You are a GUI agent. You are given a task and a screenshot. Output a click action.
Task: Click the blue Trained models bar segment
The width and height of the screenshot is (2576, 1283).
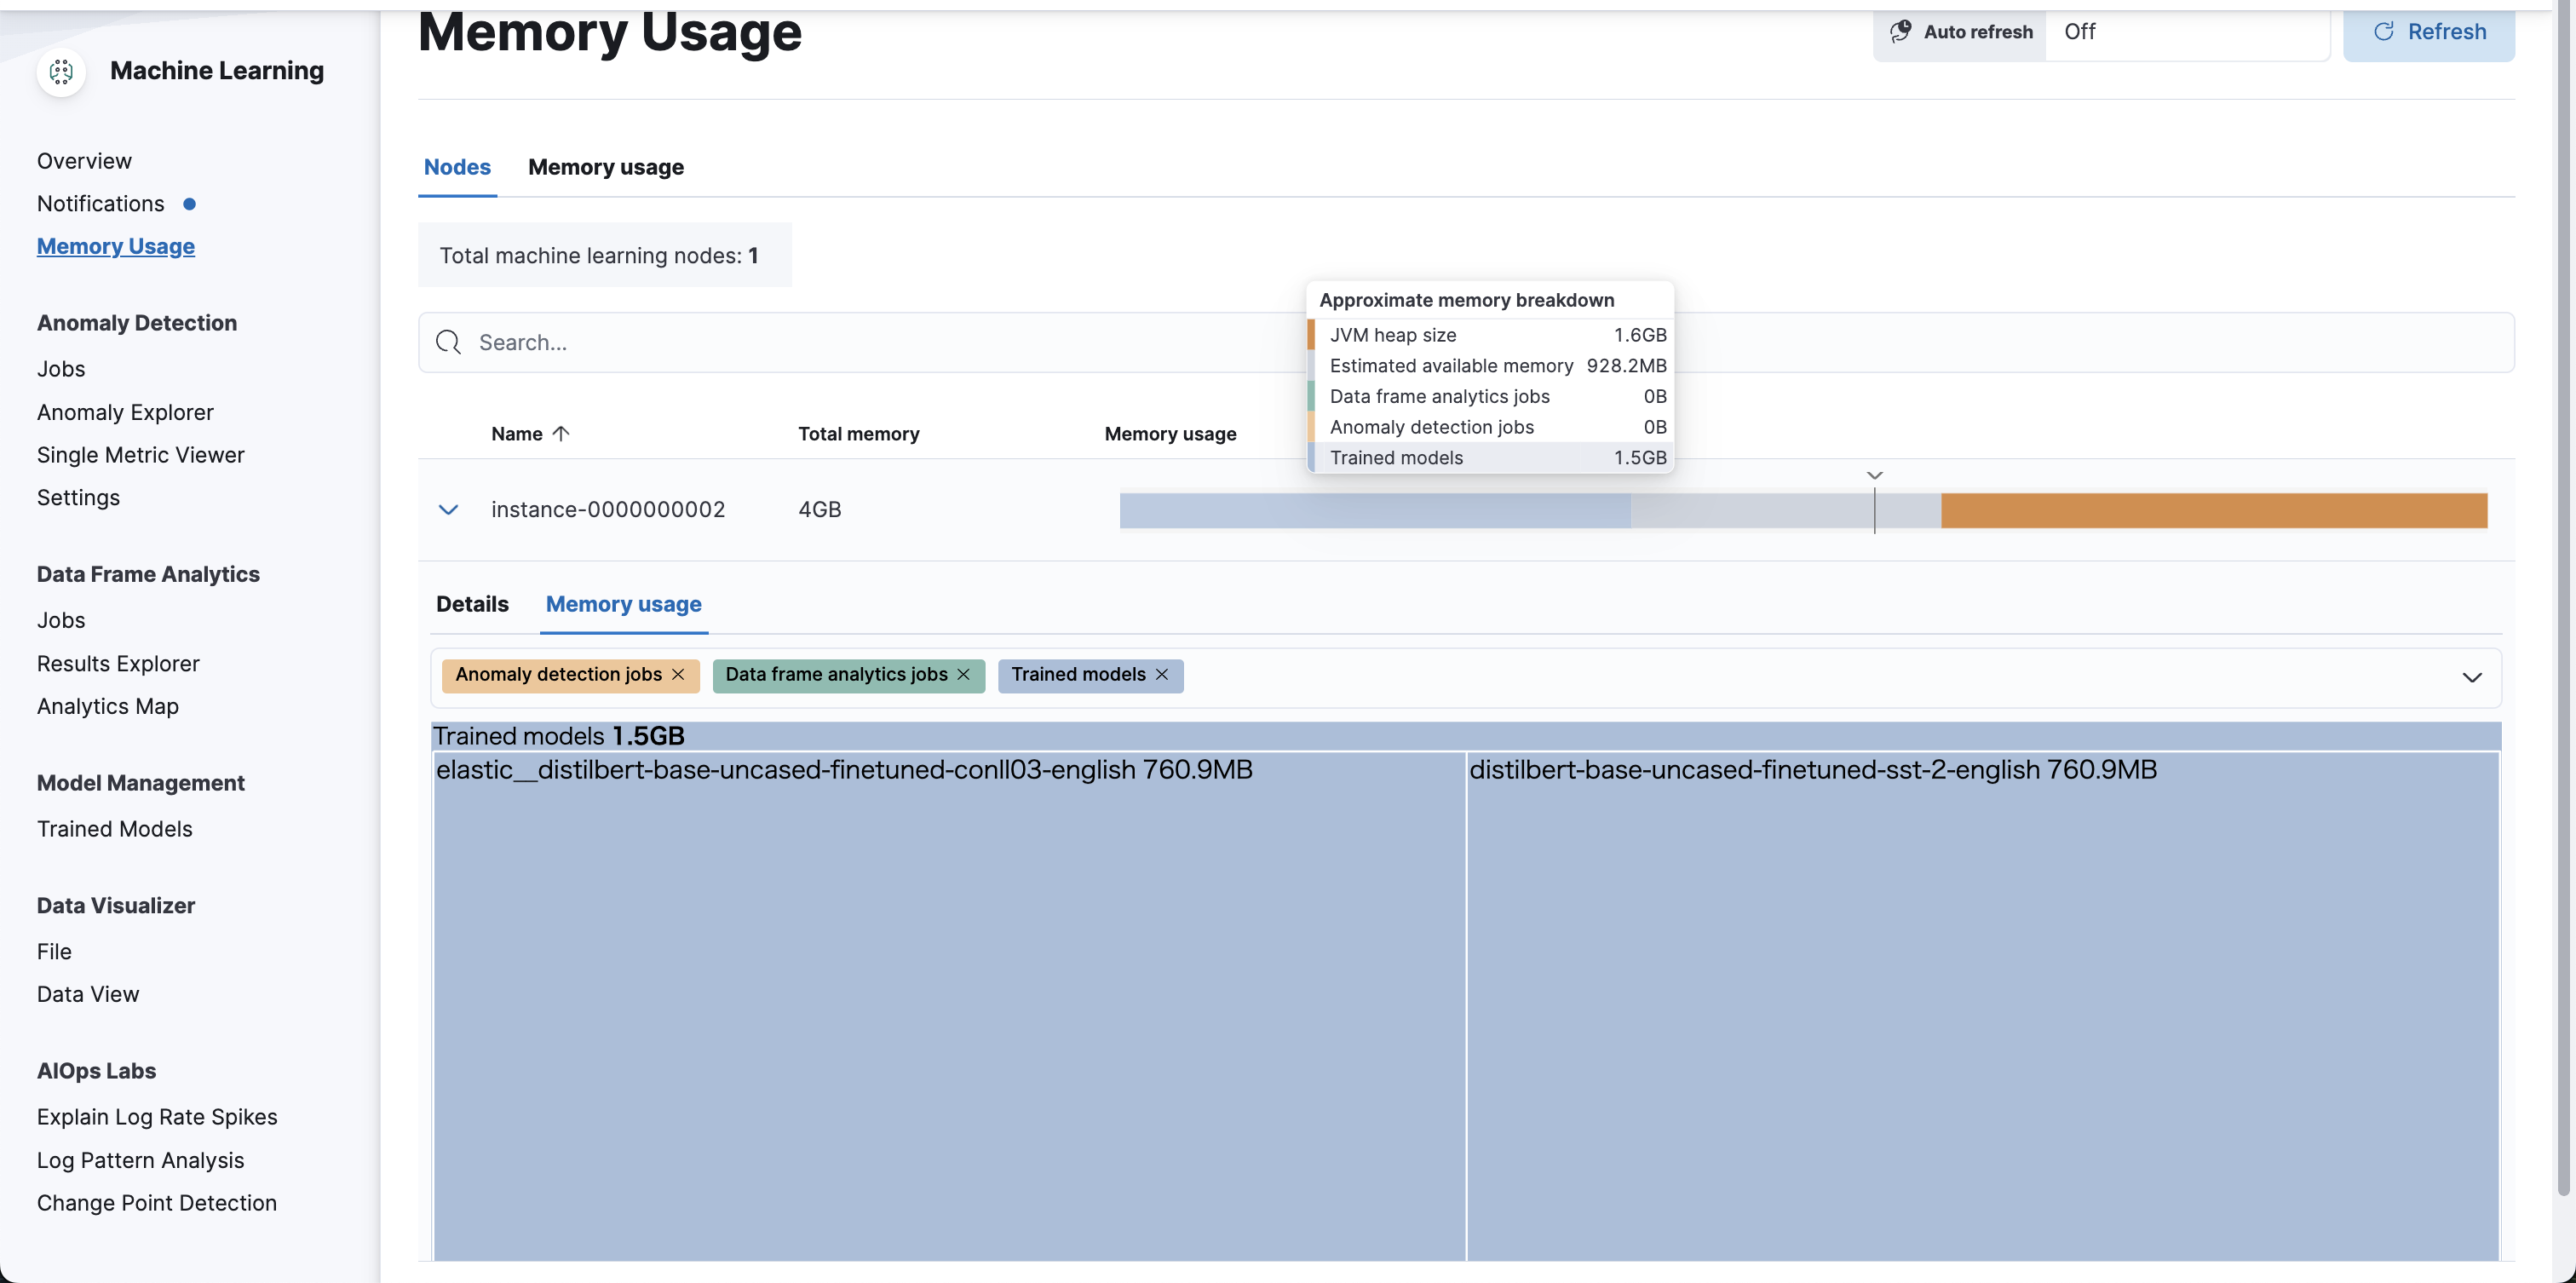[x=1374, y=511]
